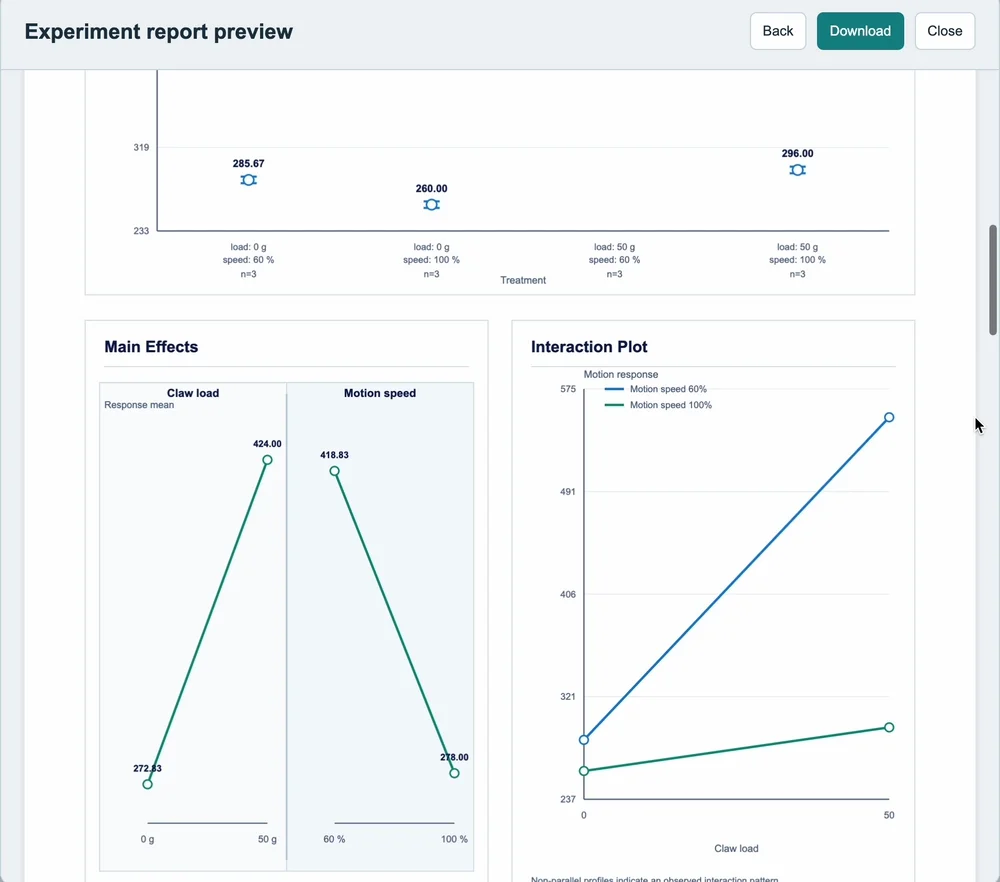Click the '0 g' axis tick label
Image resolution: width=1000 pixels, height=882 pixels.
147,839
